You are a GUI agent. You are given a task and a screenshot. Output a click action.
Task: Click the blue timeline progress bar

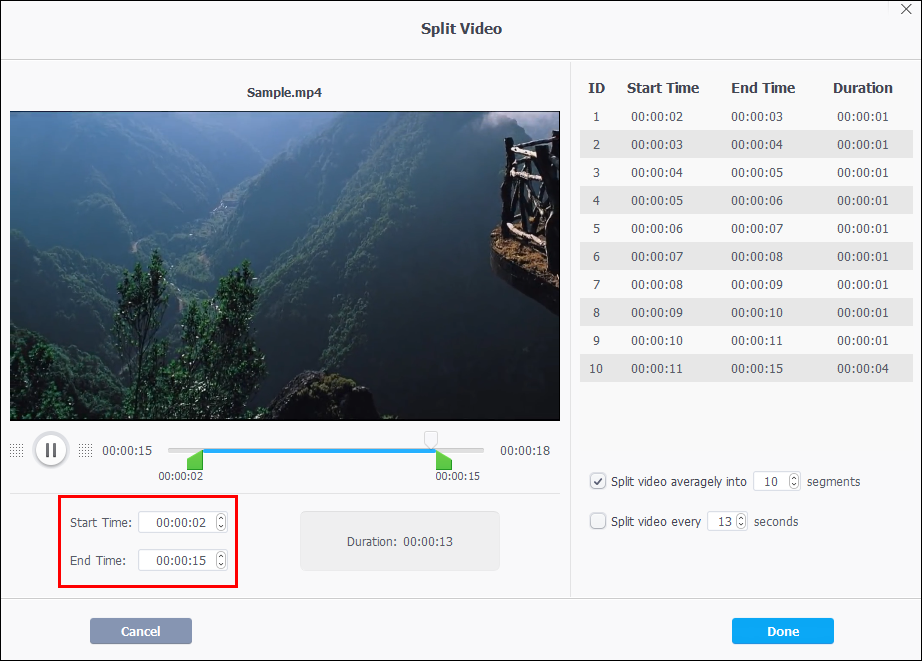point(318,450)
